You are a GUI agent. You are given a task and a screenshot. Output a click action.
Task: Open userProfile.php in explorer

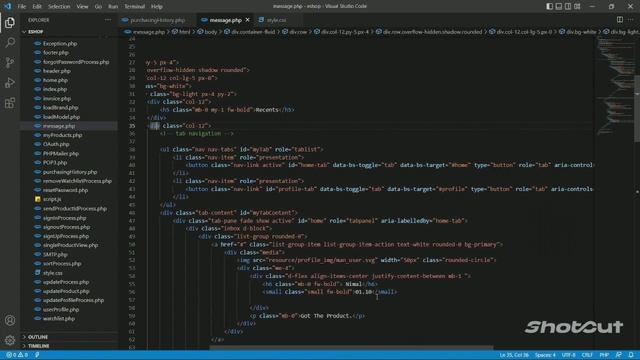pos(61,309)
